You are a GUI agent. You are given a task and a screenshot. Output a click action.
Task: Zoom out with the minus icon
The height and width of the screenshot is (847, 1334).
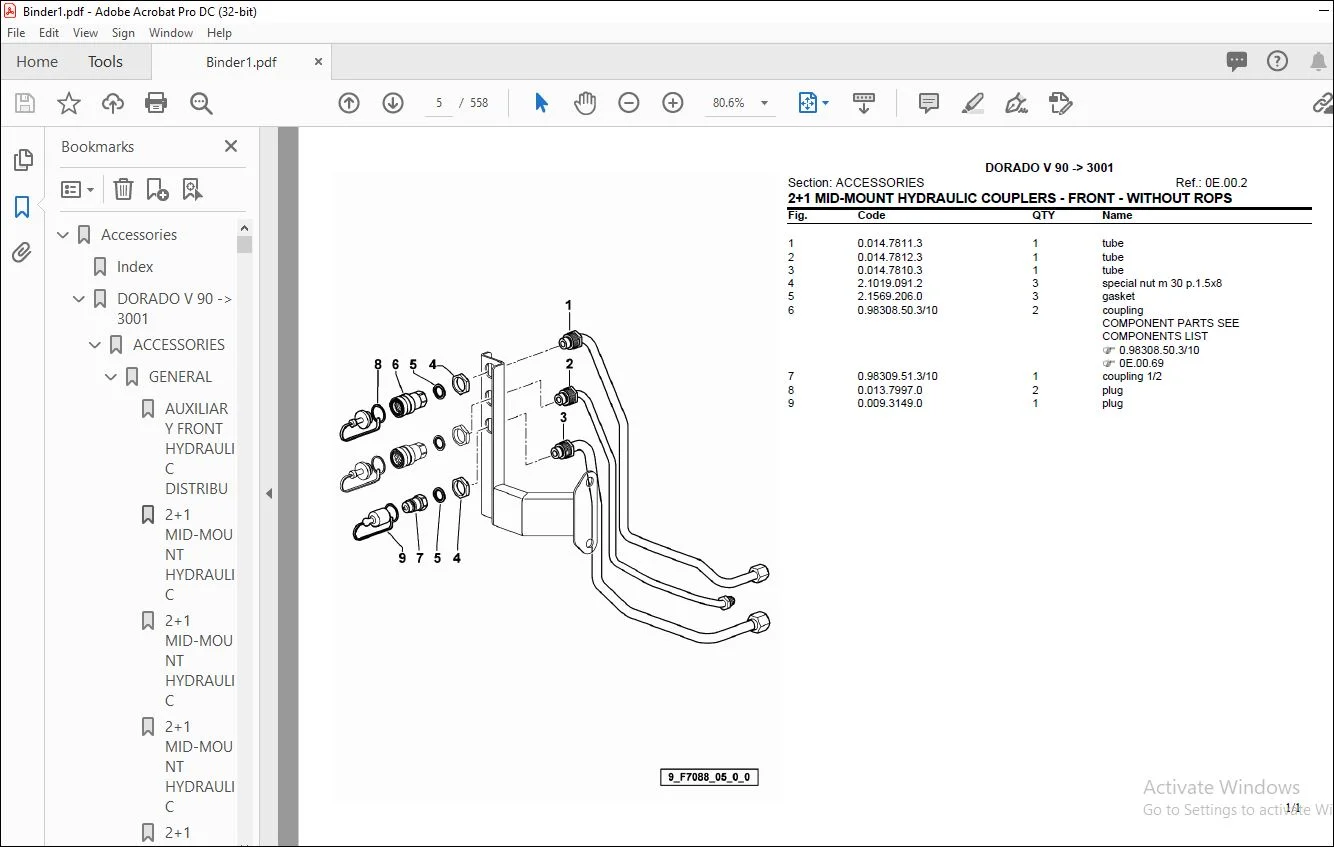pyautogui.click(x=629, y=103)
